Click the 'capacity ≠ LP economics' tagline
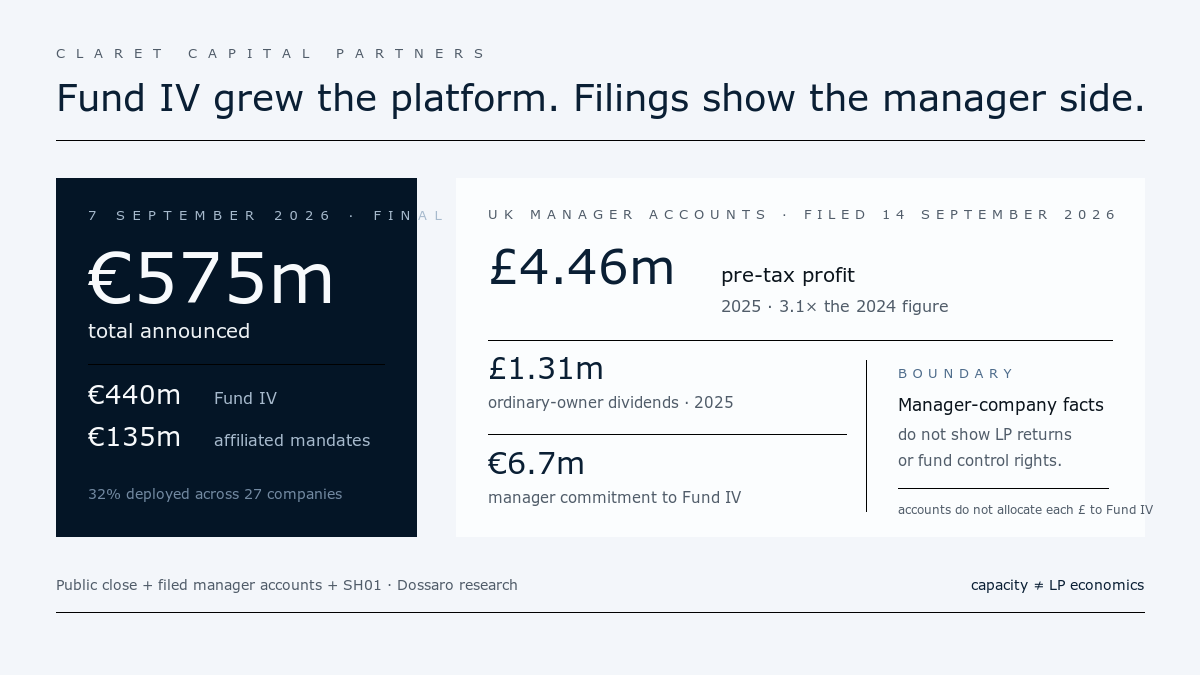Viewport: 1200px width, 675px height. 1057,585
